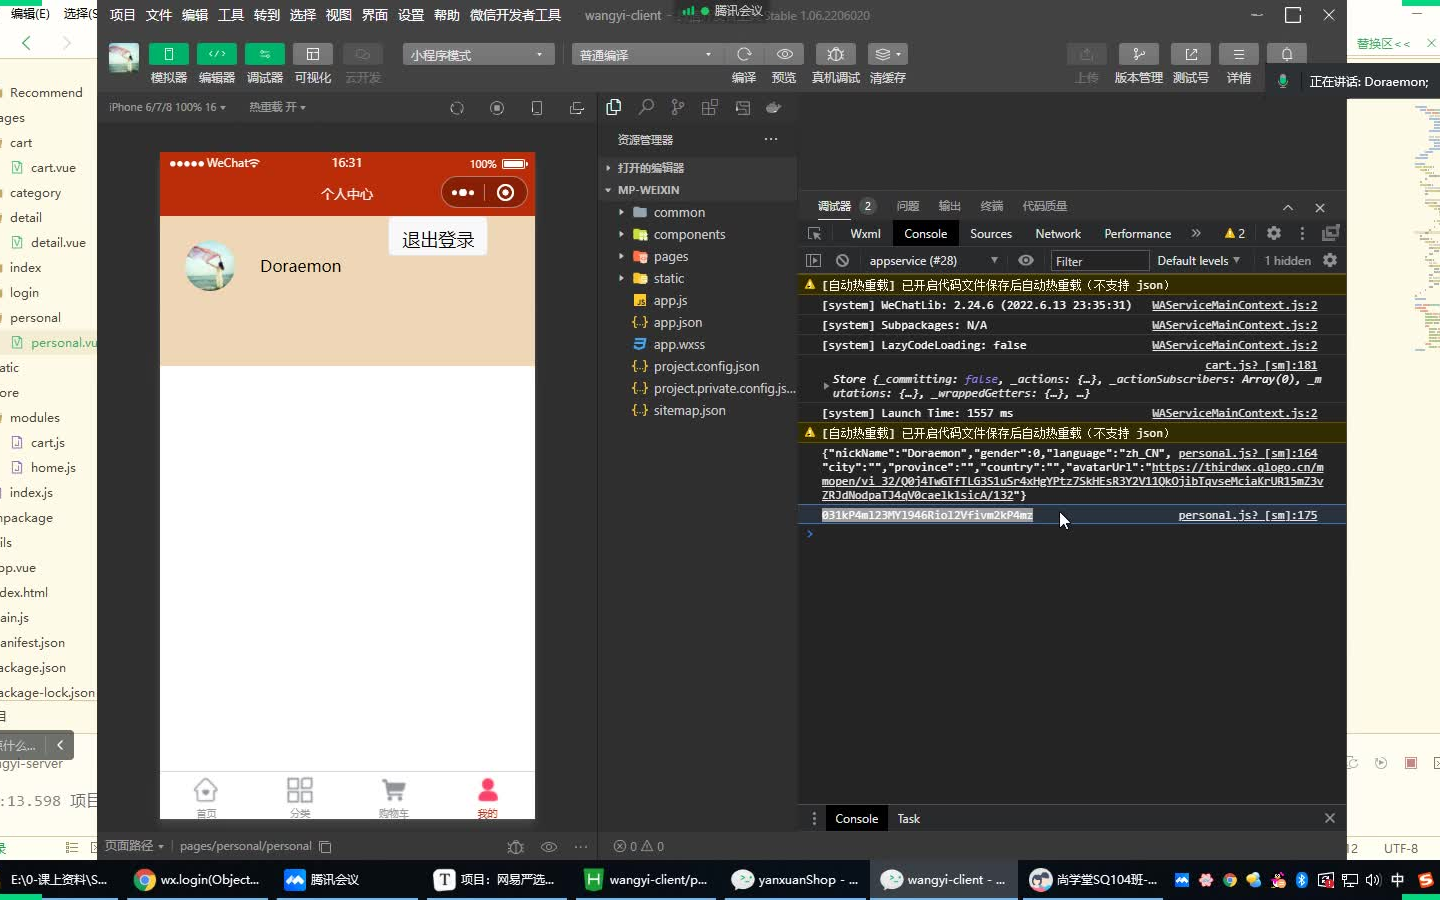The width and height of the screenshot is (1440, 900).
Task: Toggle the 调试器 debugger panel button
Action: click(x=264, y=54)
